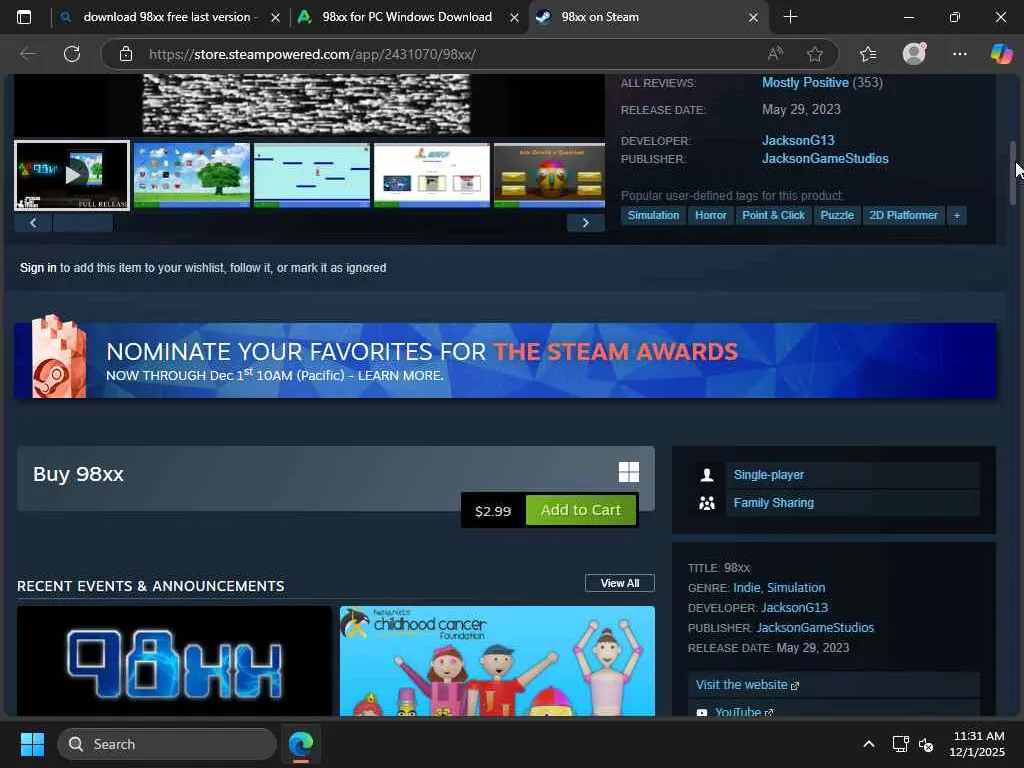Image resolution: width=1024 pixels, height=768 pixels.
Task: Switch to 'download 98xx free last version' tab
Action: (x=170, y=17)
